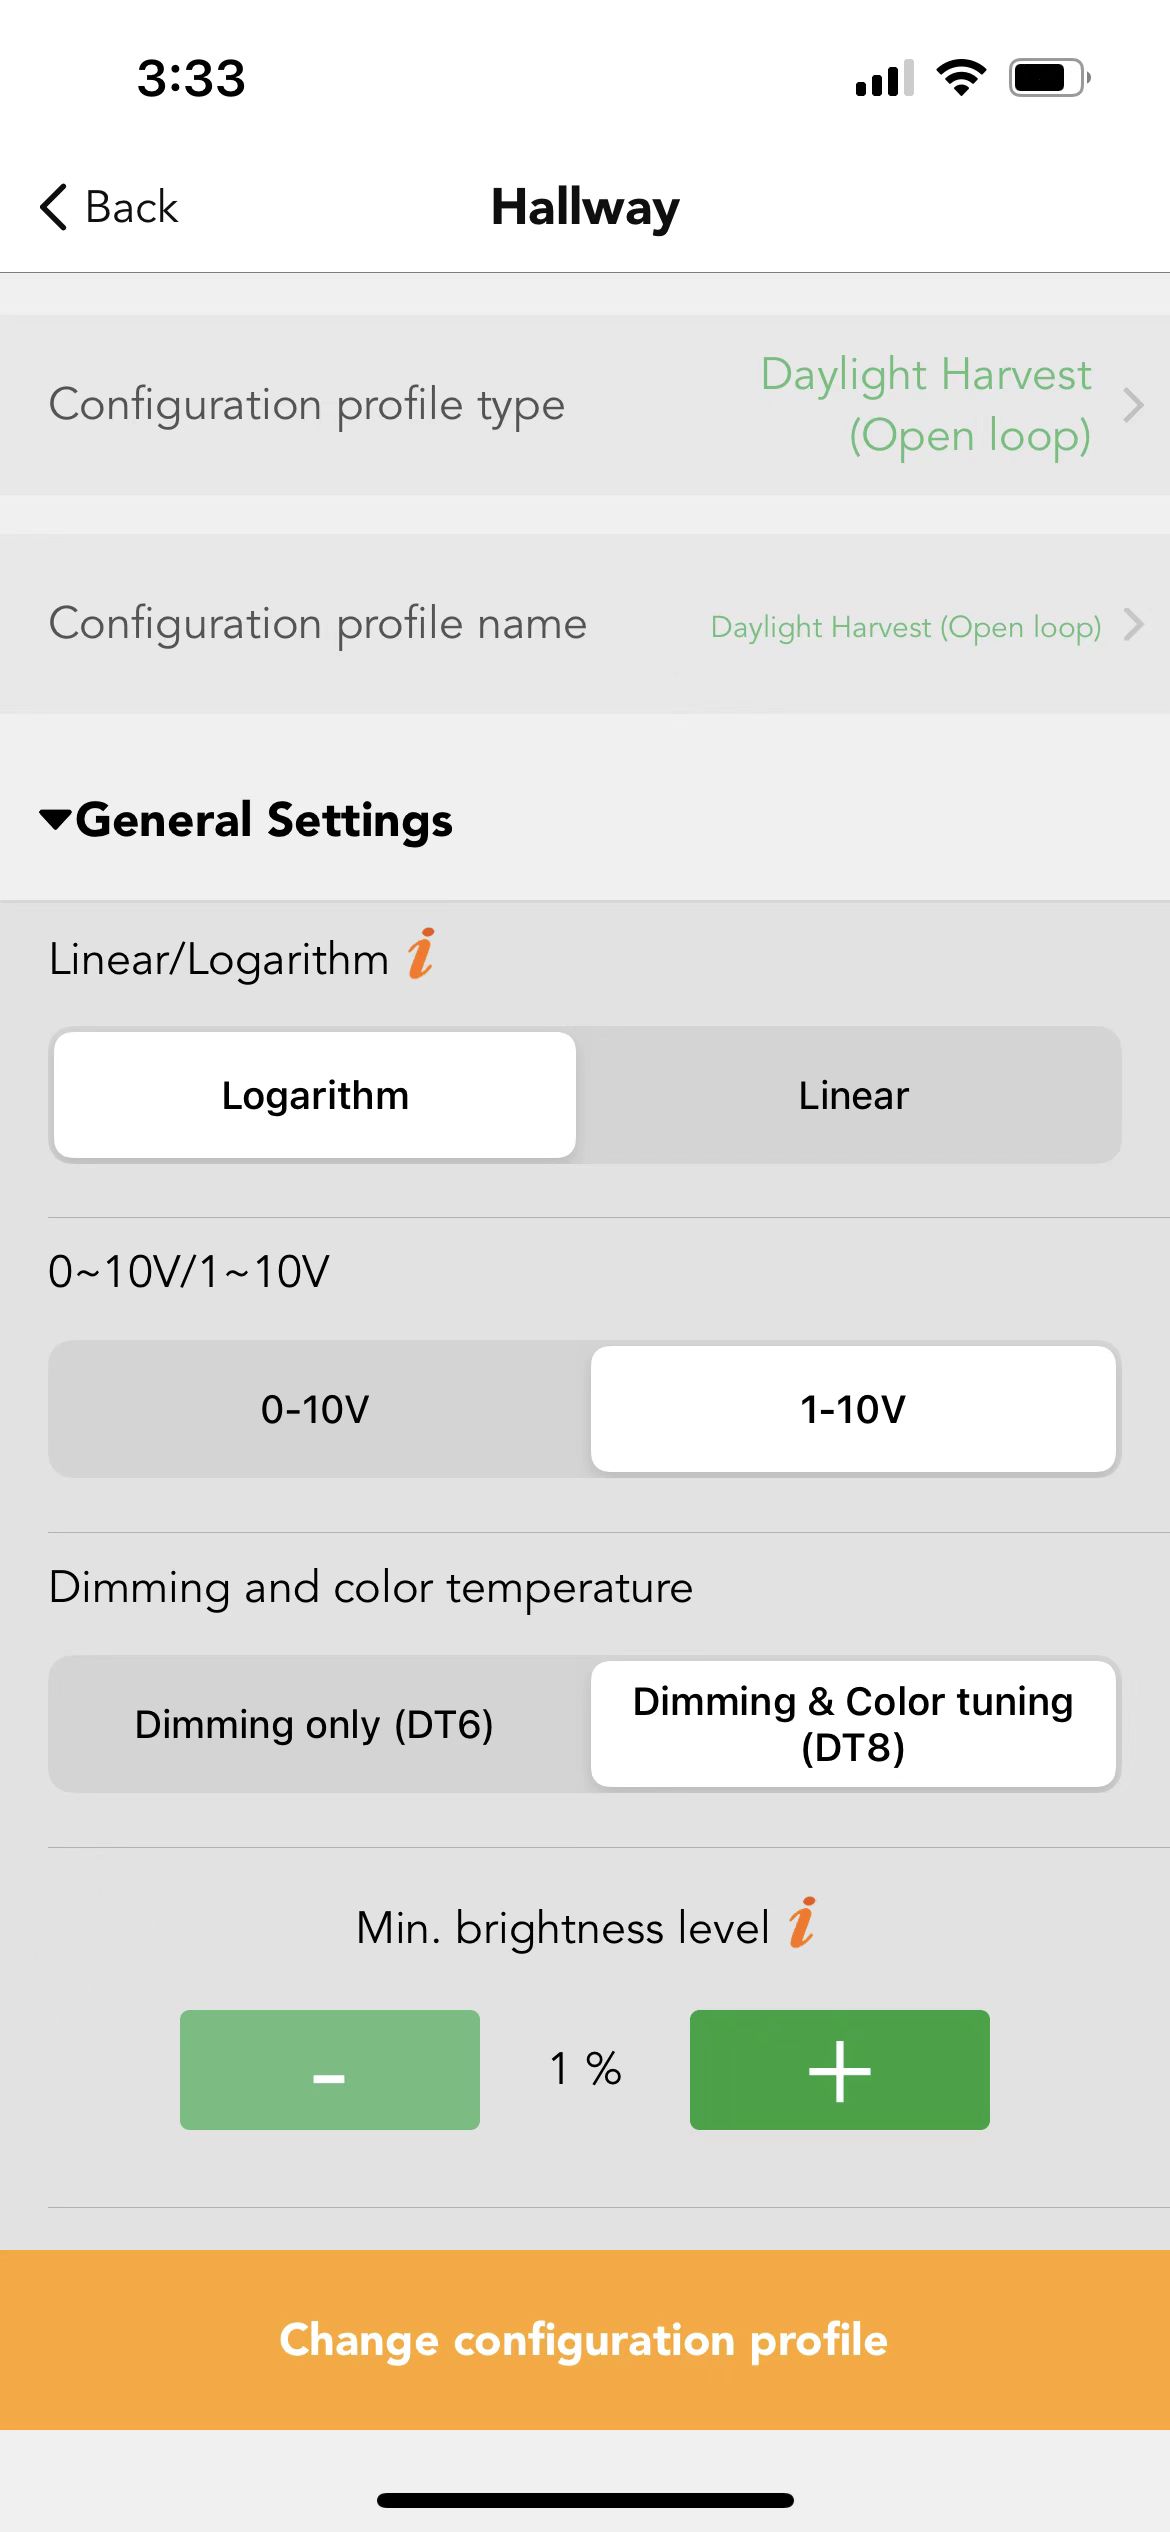Open Configuration profile type selection
Image resolution: width=1170 pixels, height=2532 pixels.
(x=585, y=405)
